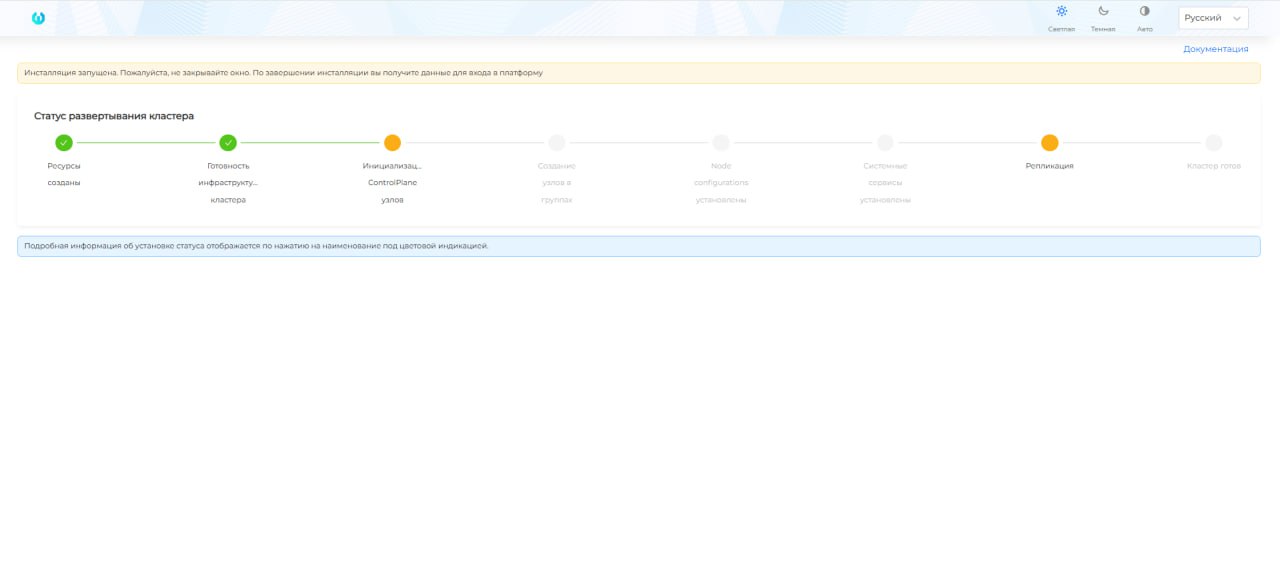Open details for the Ресурсы созданы label
The width and height of the screenshot is (1280, 564).
64,174
